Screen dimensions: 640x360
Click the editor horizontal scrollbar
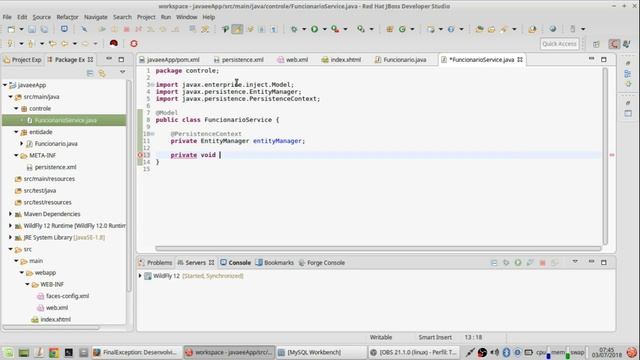pyautogui.click(x=378, y=248)
